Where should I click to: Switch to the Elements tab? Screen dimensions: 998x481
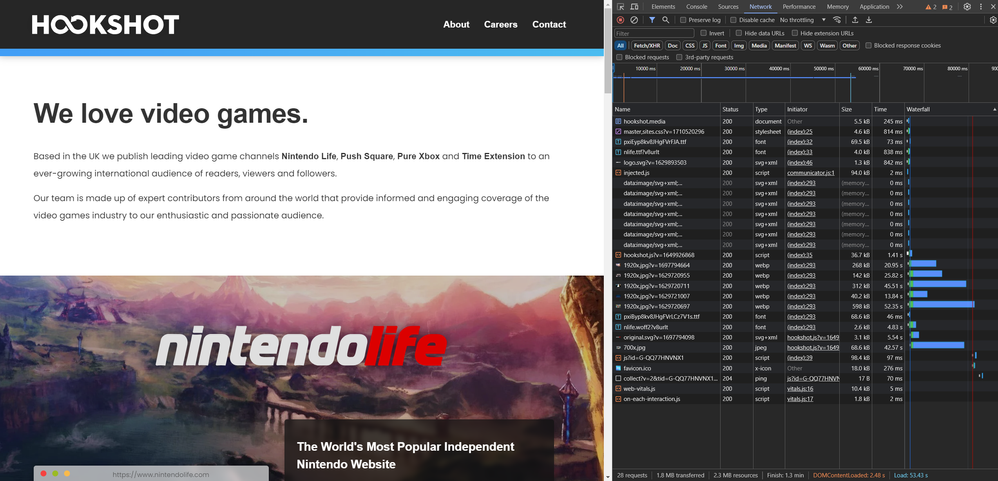[x=663, y=7]
